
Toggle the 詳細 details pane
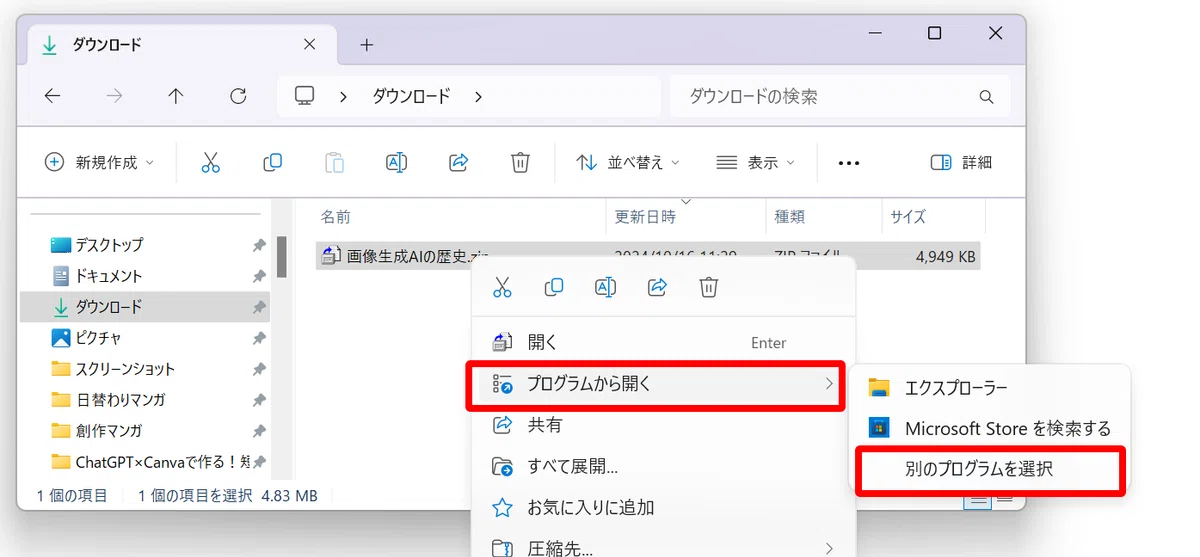click(x=960, y=162)
